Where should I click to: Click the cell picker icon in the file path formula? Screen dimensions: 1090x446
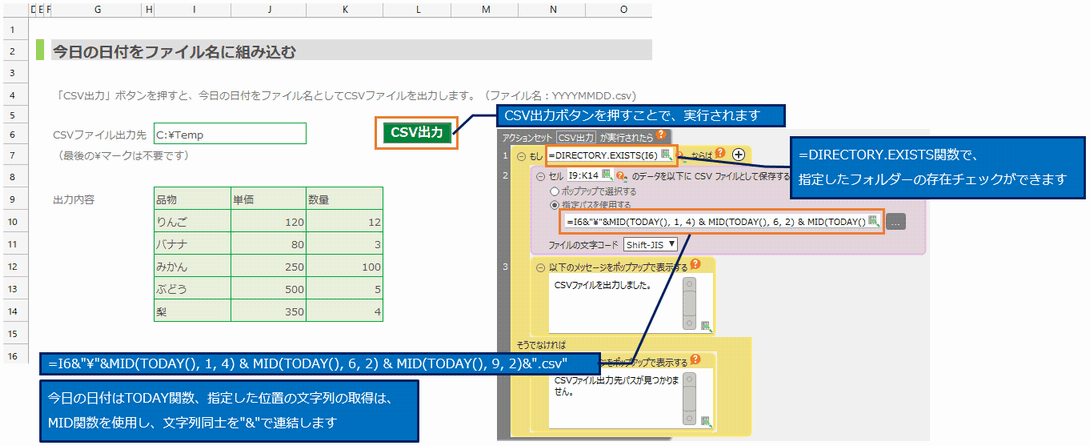coord(873,222)
